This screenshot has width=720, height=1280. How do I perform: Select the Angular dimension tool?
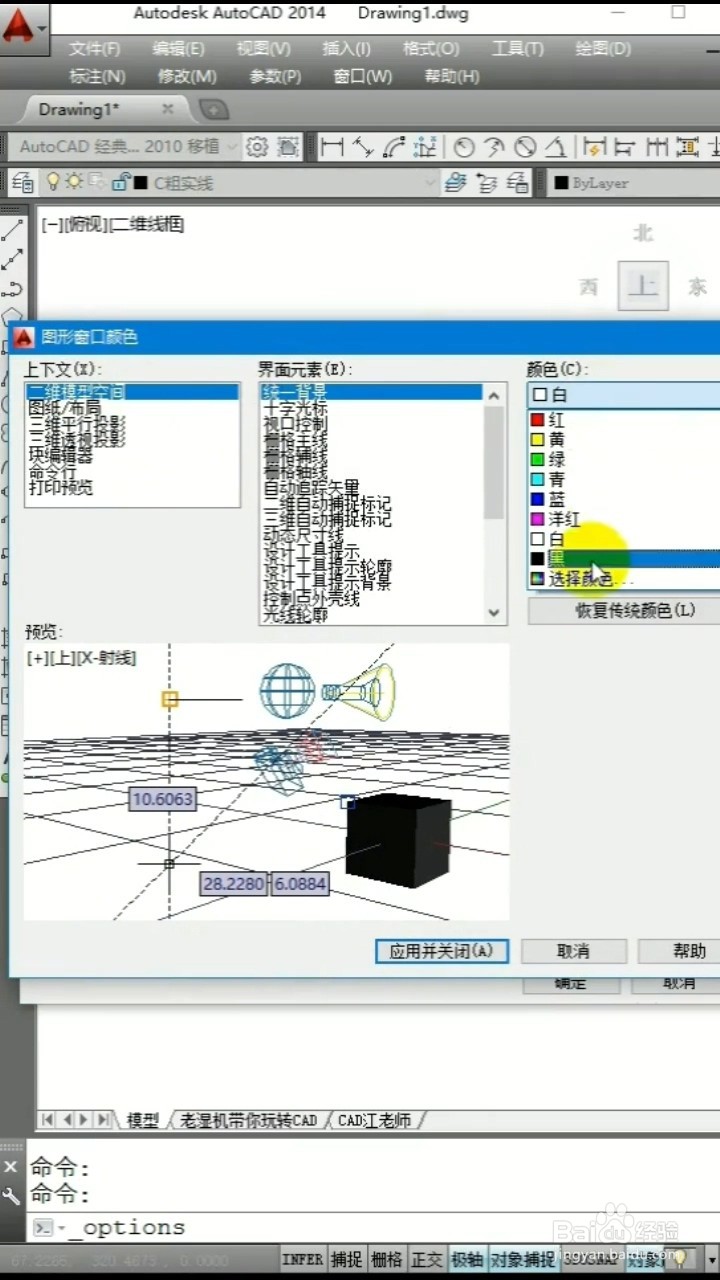pos(556,147)
